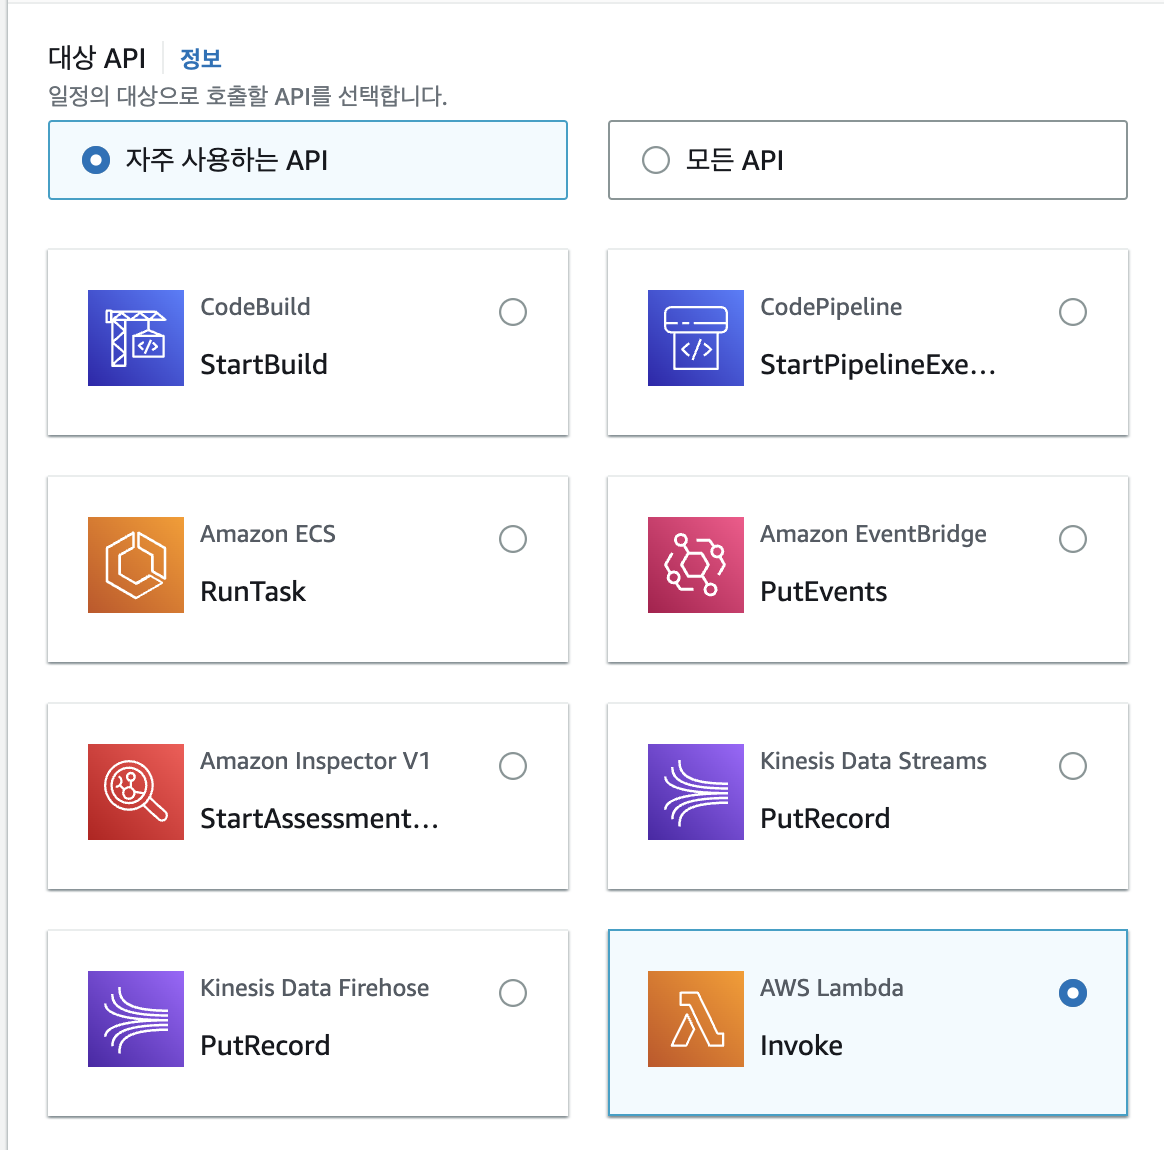Select the 자주 사용하는 API radio option
The width and height of the screenshot is (1164, 1150).
pyautogui.click(x=96, y=160)
